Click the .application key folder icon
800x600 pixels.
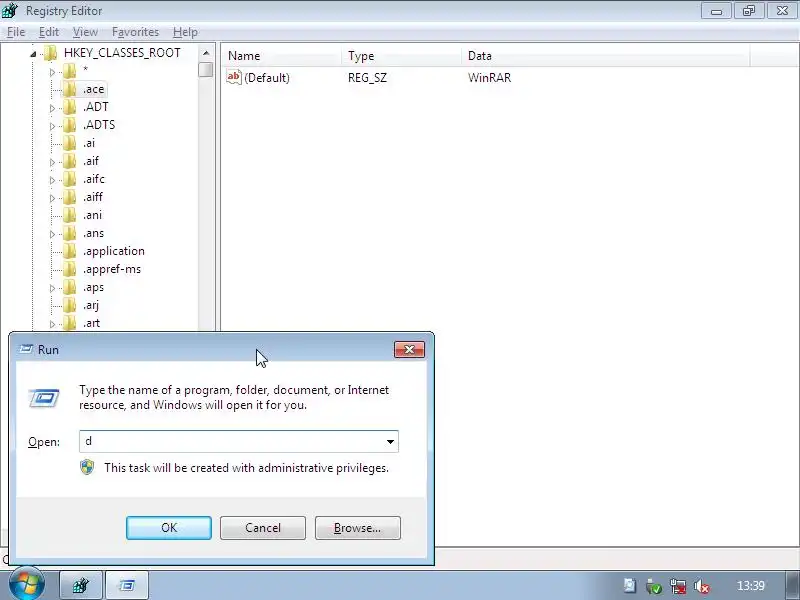pos(69,251)
